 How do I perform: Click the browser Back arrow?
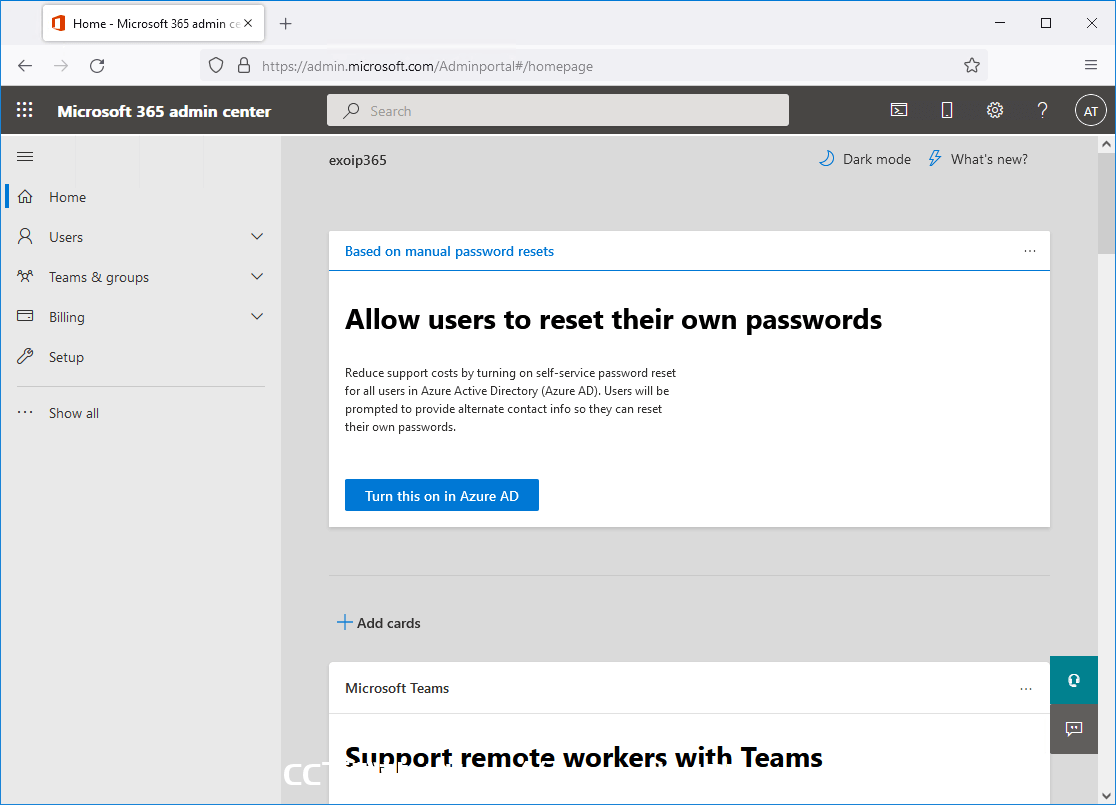point(25,65)
